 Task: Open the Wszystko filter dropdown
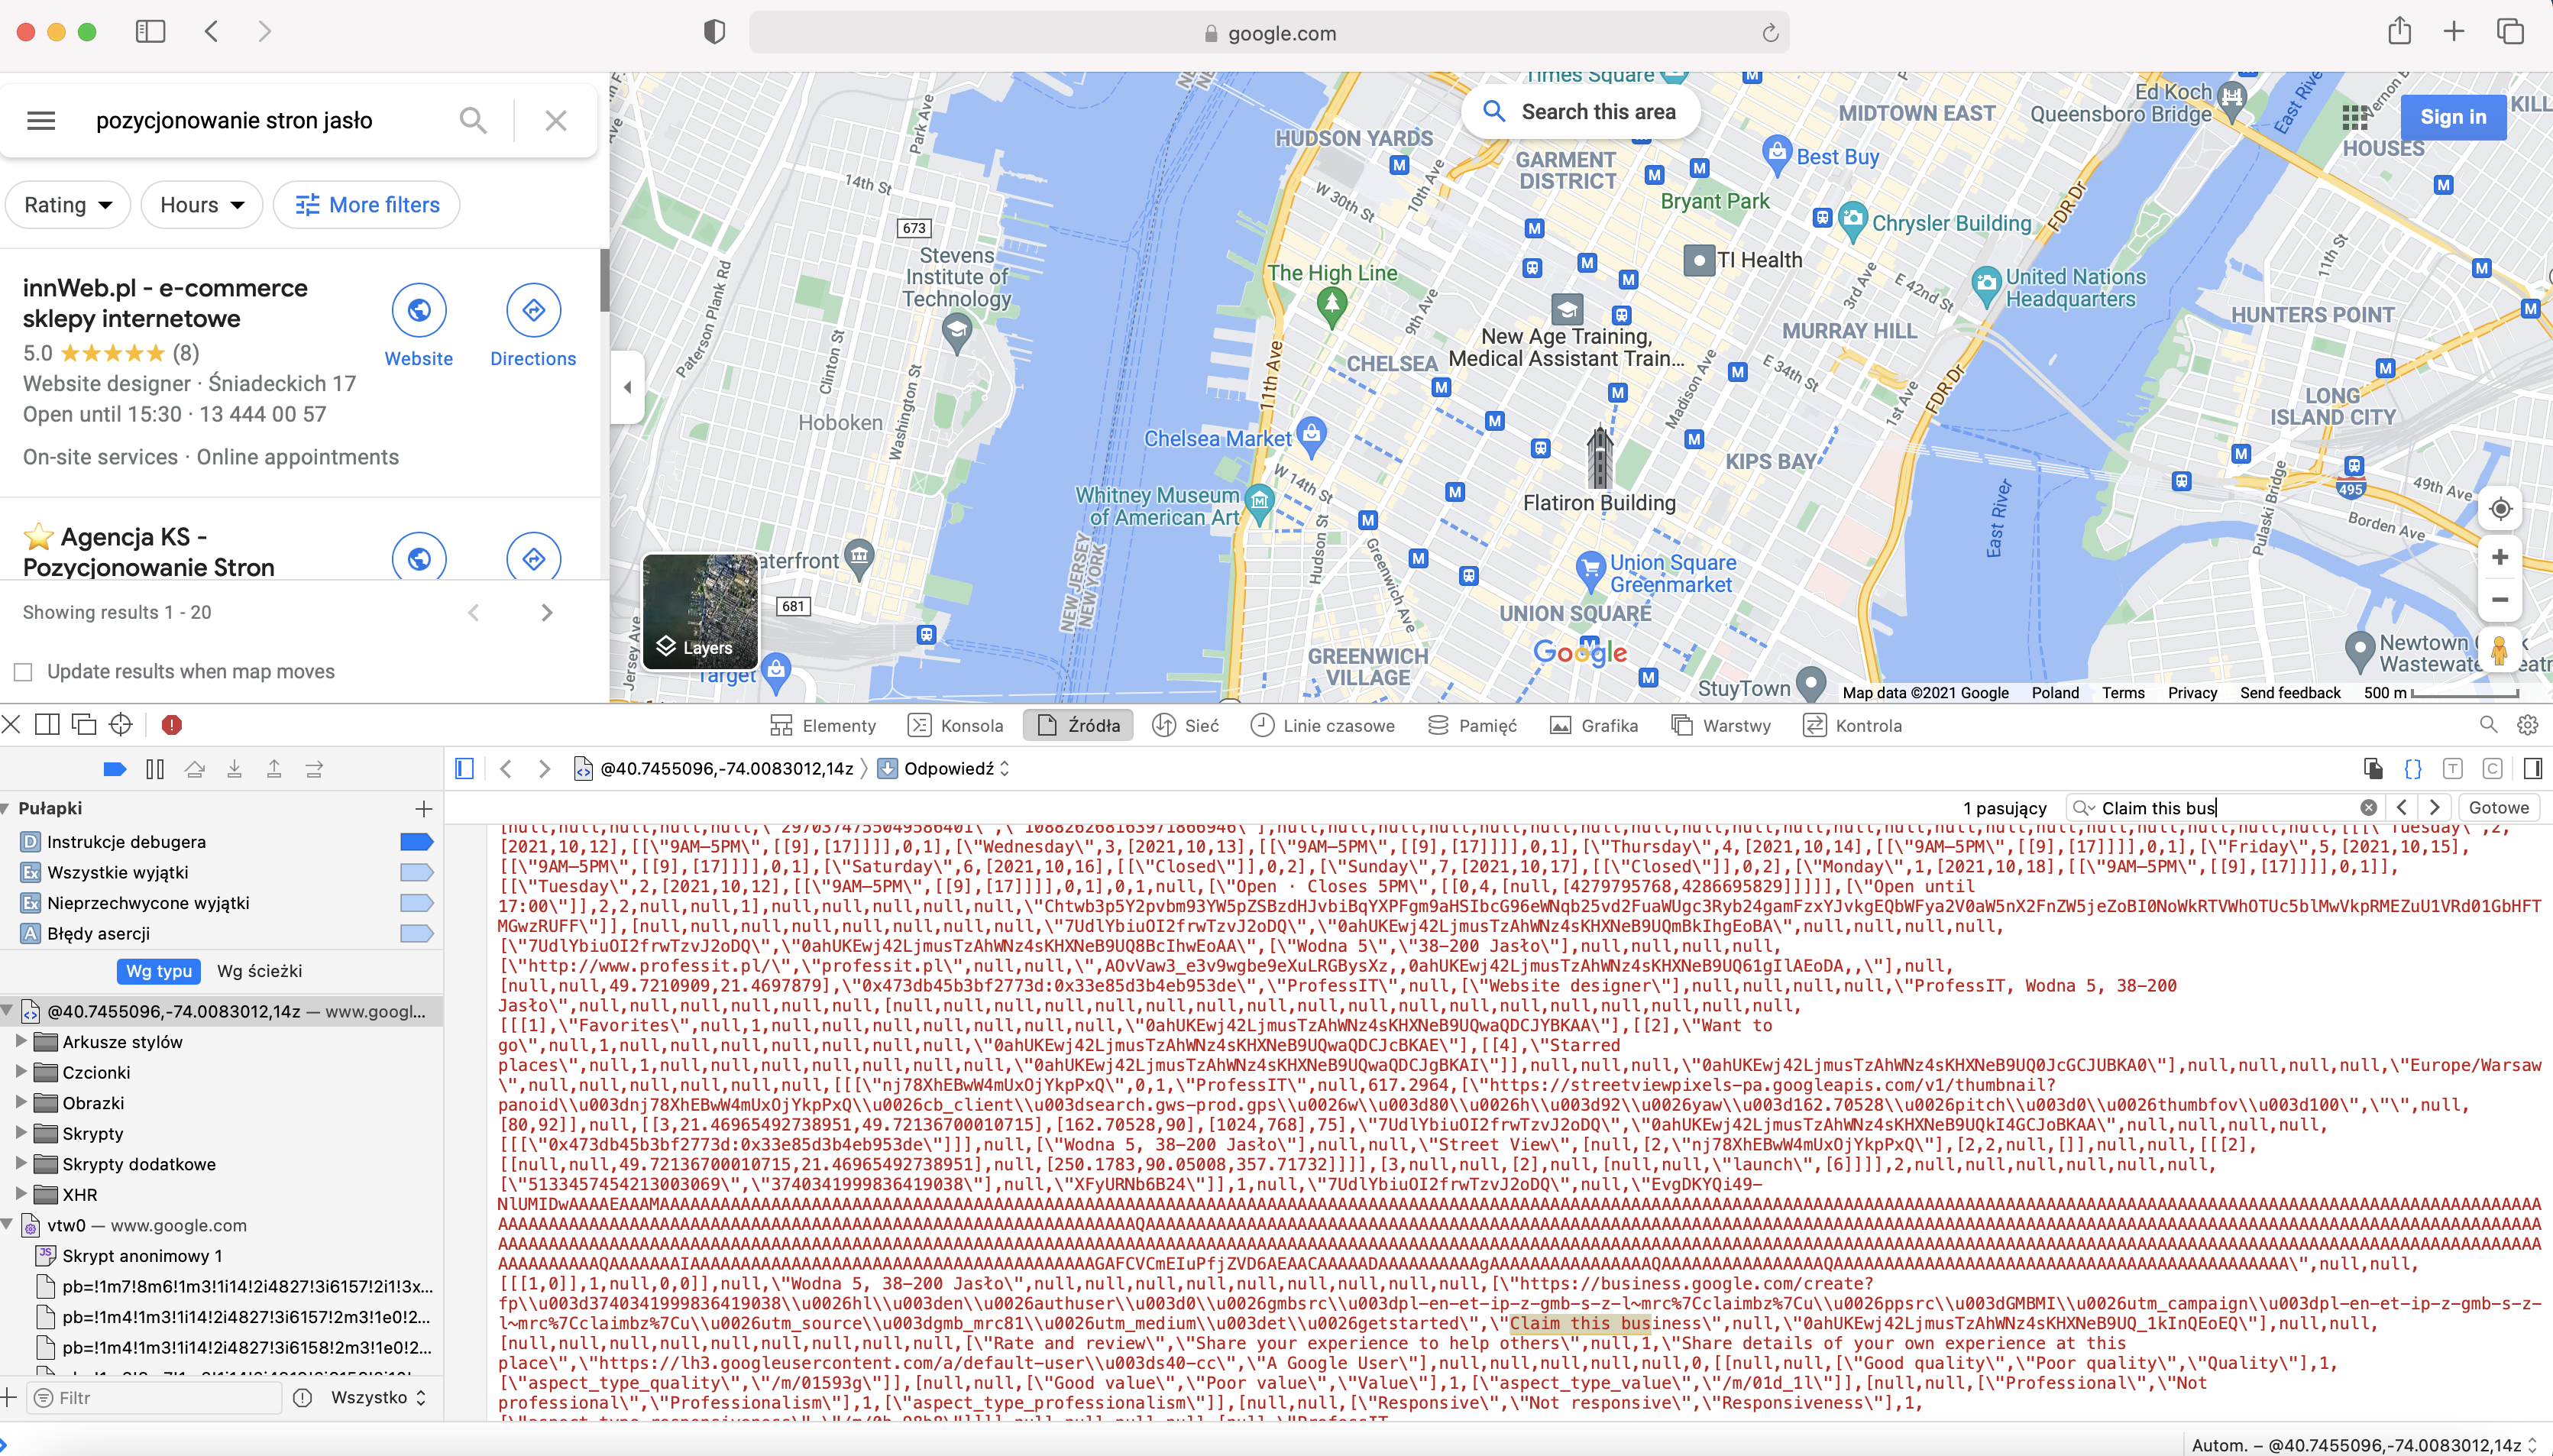tap(379, 1397)
